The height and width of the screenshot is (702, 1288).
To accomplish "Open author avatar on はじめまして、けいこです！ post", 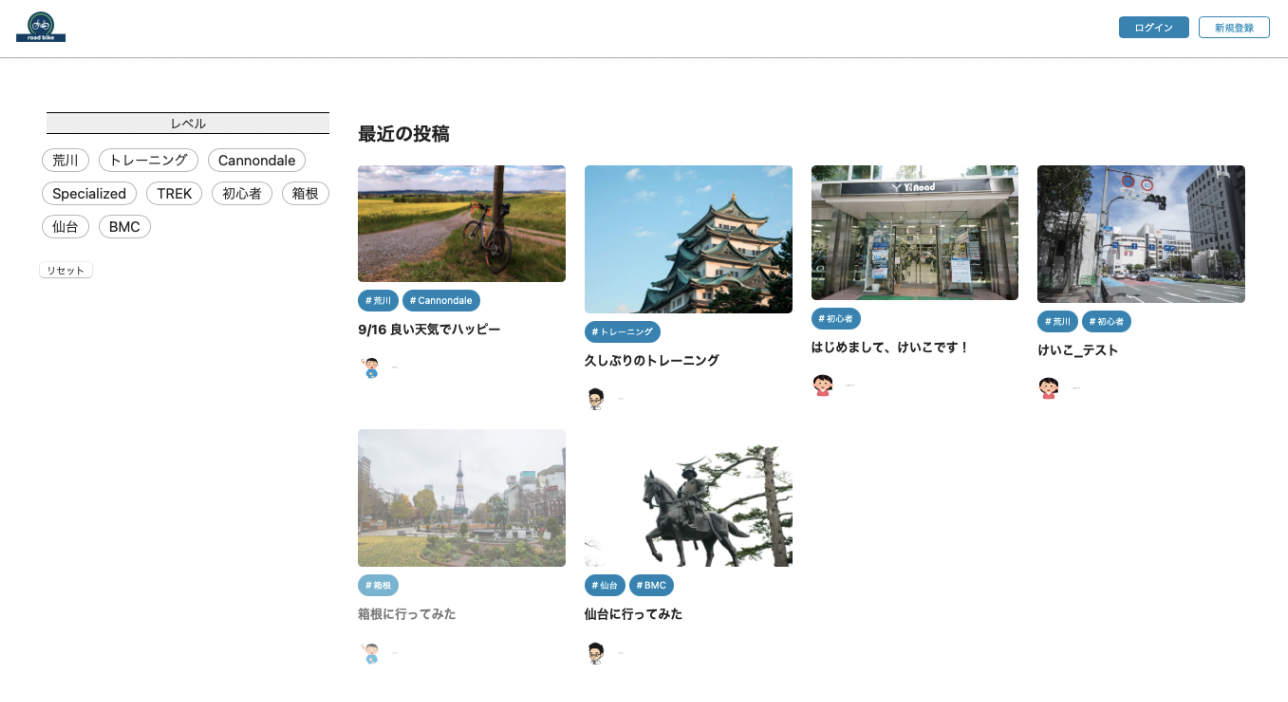I will pyautogui.click(x=823, y=385).
